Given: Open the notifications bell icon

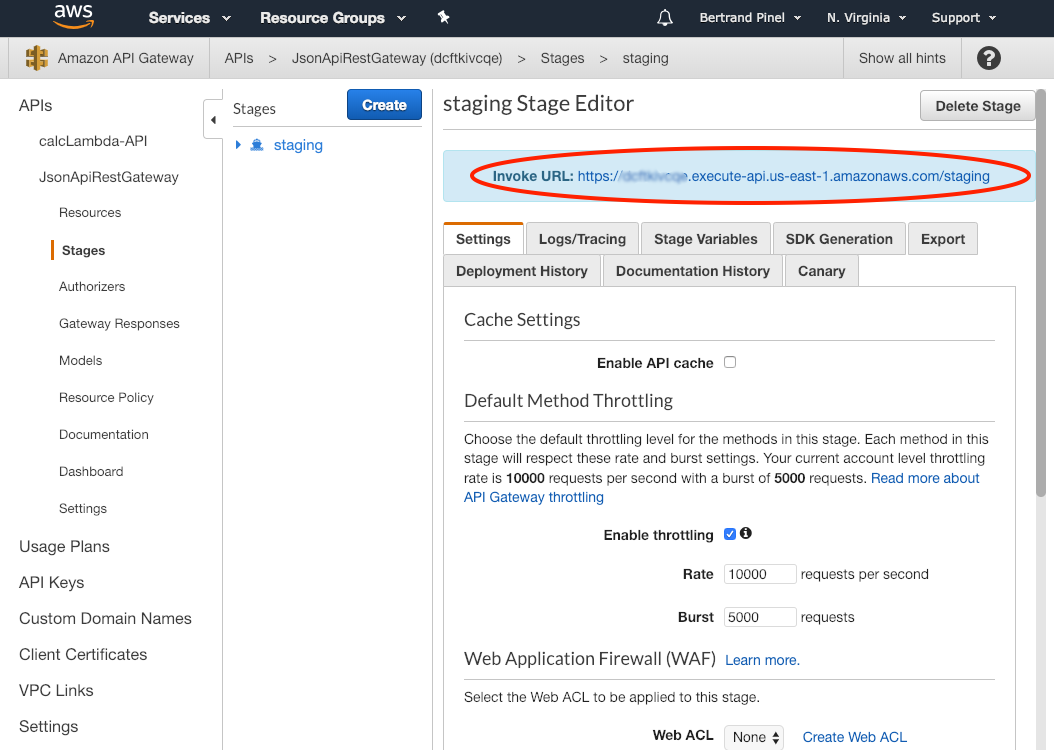Looking at the screenshot, I should coord(665,17).
